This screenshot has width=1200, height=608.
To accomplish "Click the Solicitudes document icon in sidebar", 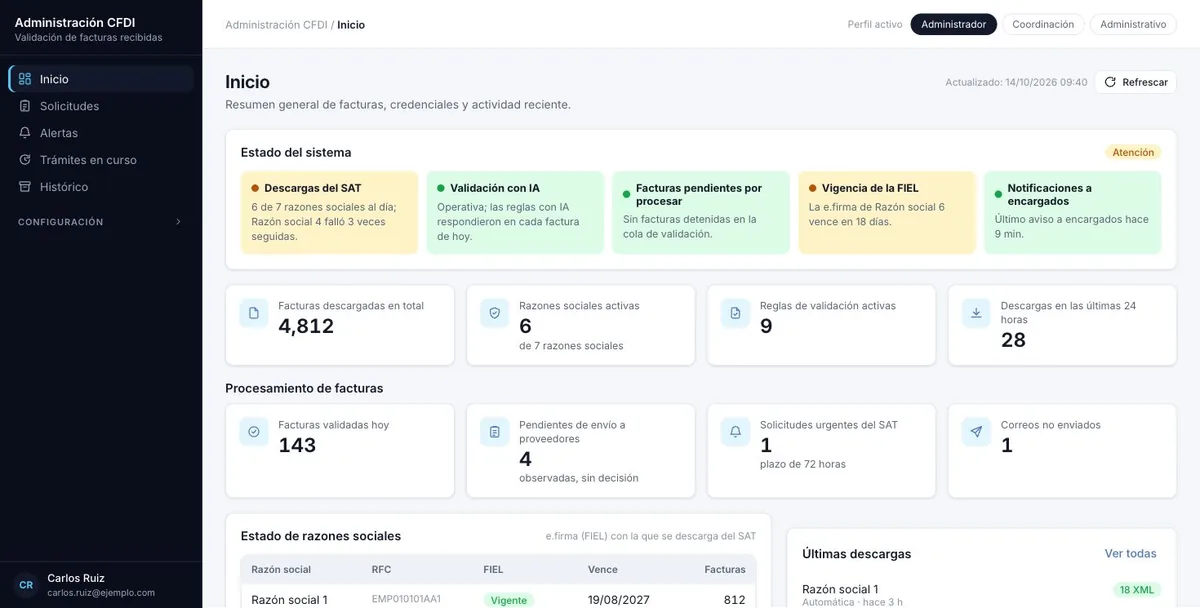I will (25, 106).
